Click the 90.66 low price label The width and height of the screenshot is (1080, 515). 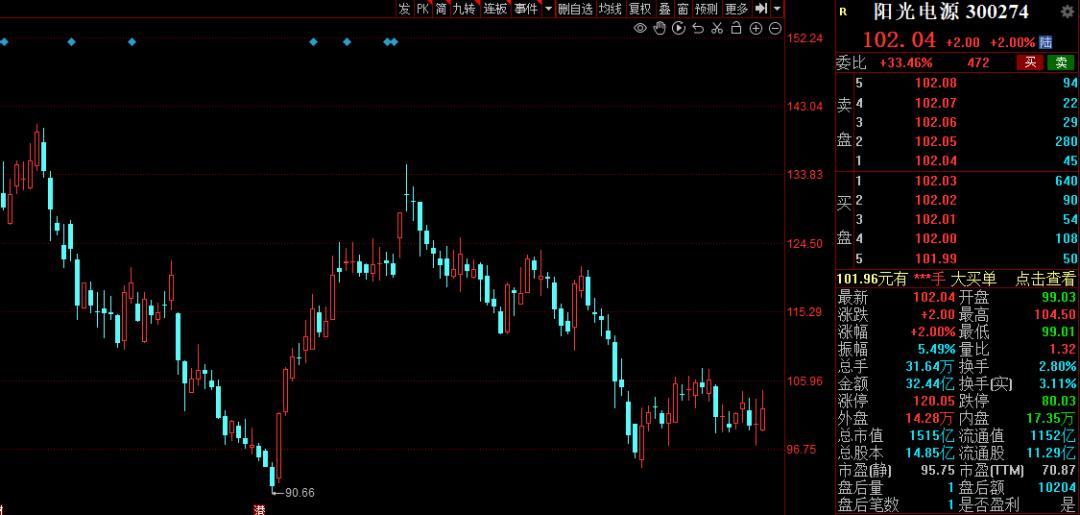pos(300,492)
